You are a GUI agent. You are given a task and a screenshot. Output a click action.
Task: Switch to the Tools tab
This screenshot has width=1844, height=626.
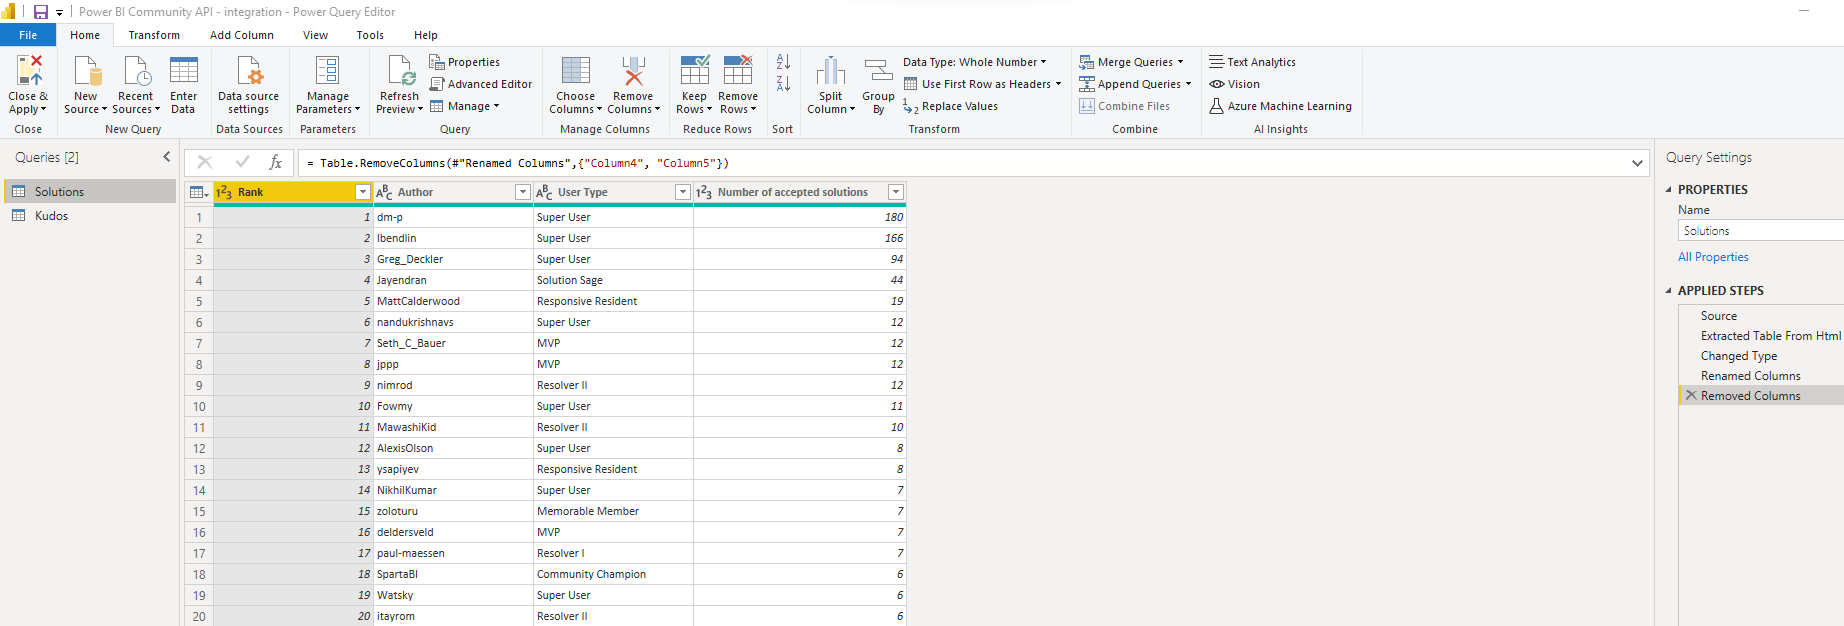[370, 35]
